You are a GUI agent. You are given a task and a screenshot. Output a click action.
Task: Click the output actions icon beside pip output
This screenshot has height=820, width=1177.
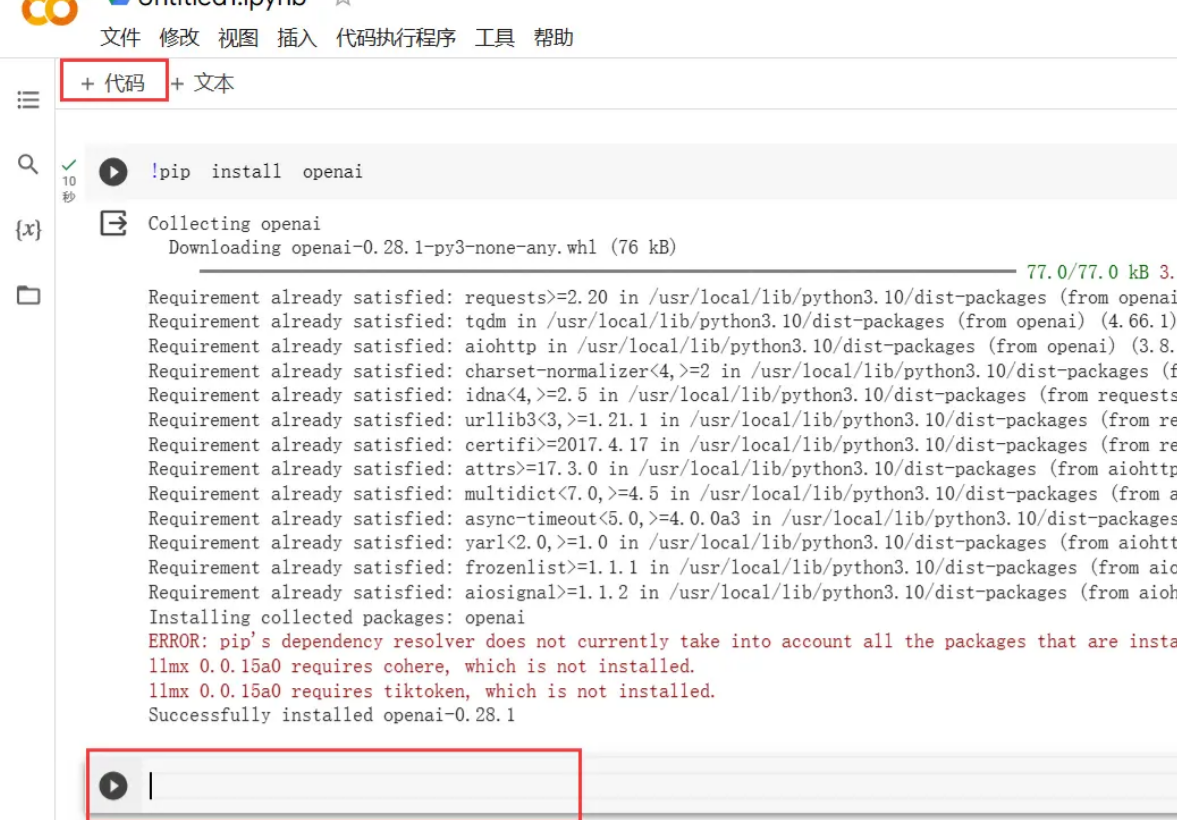tap(114, 224)
